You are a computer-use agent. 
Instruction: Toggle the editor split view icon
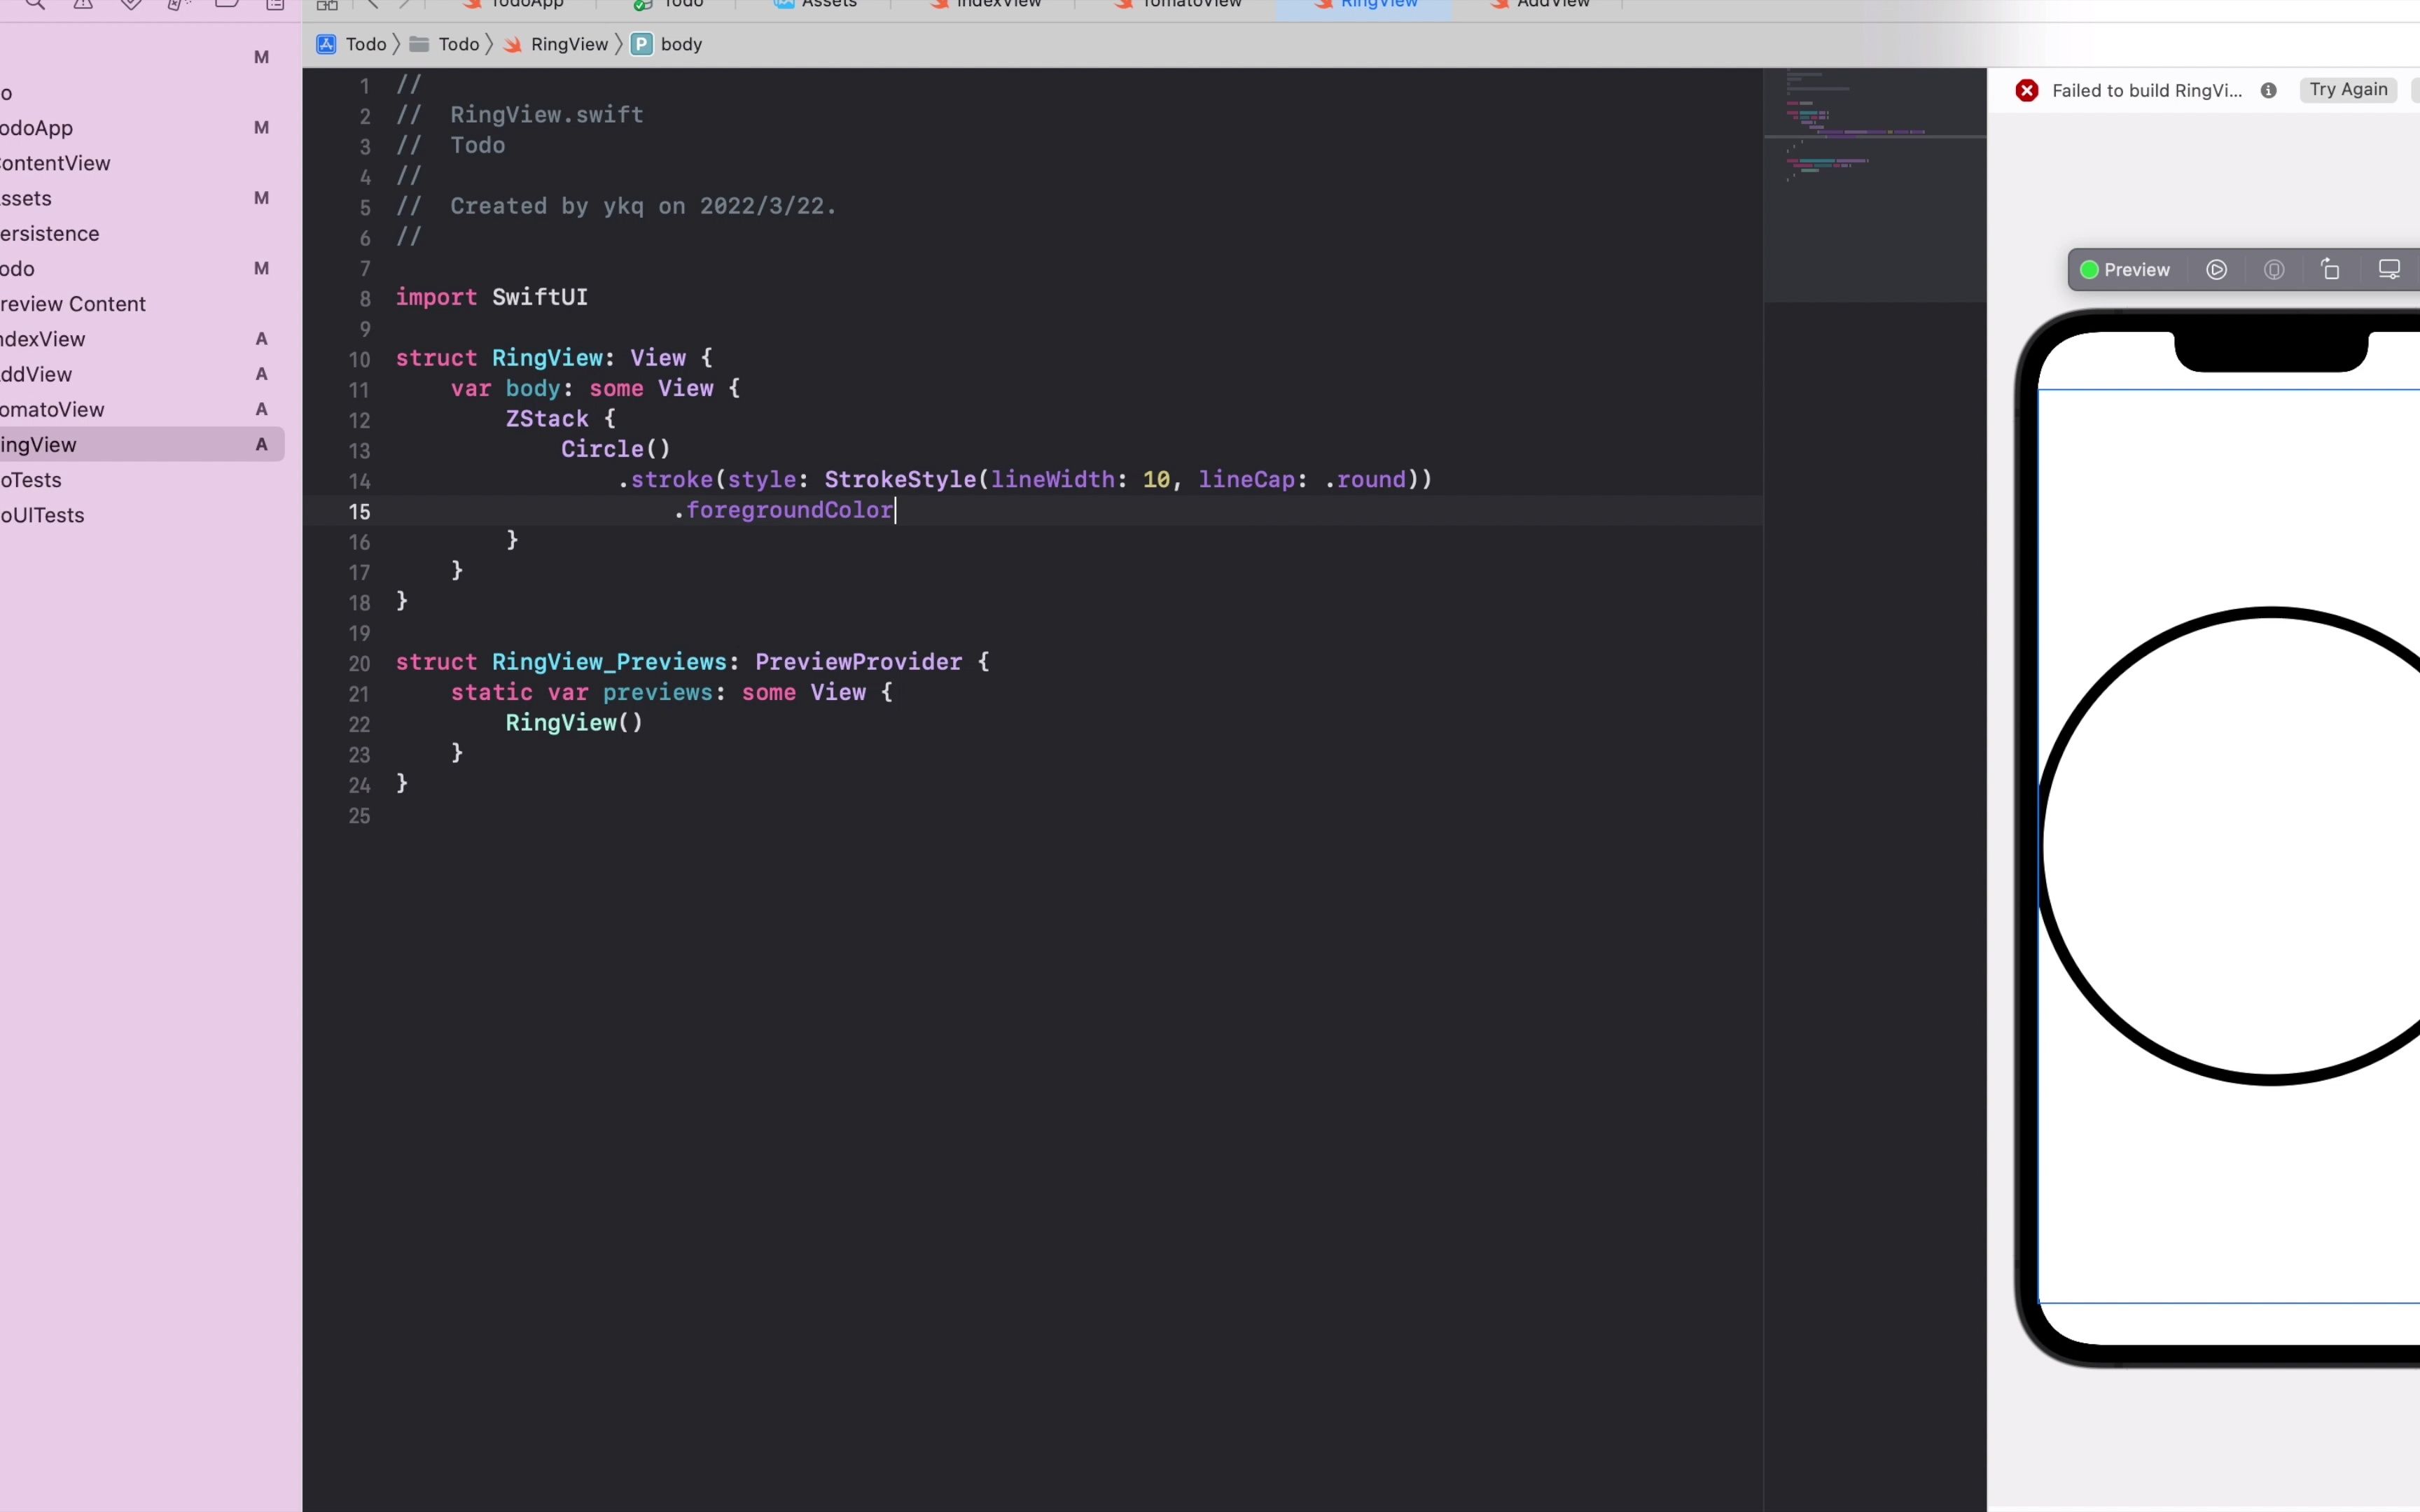coord(327,4)
